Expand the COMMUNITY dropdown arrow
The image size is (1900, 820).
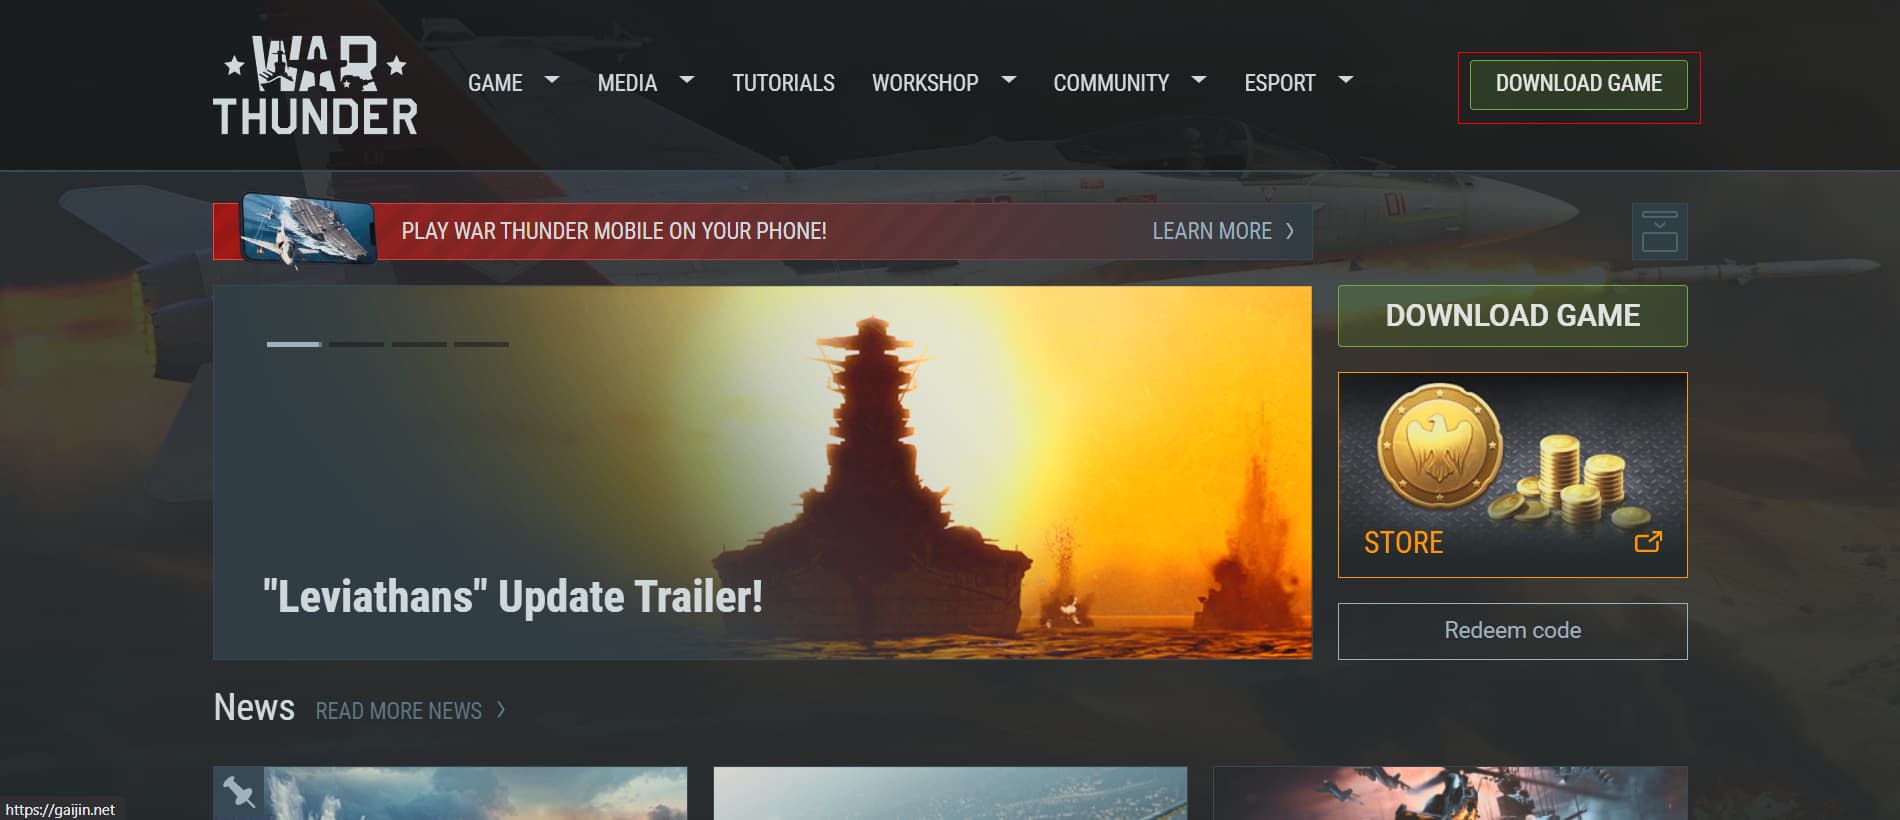1199,79
